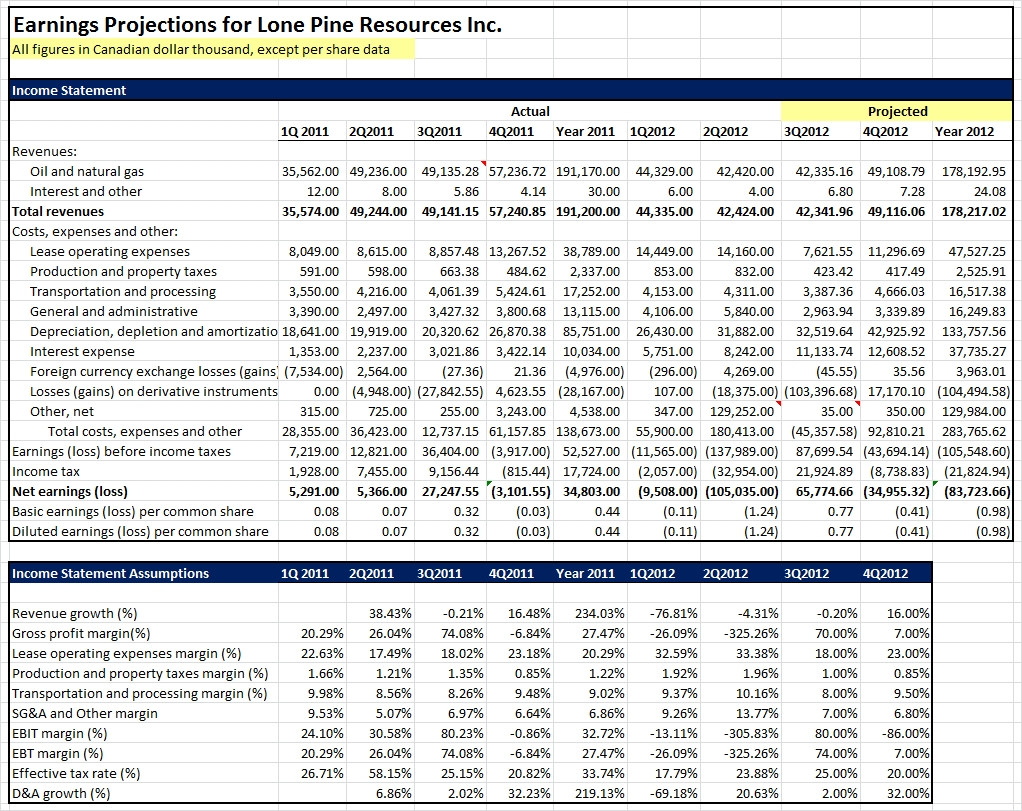Select the dark blue Income Statement header

pos(69,91)
